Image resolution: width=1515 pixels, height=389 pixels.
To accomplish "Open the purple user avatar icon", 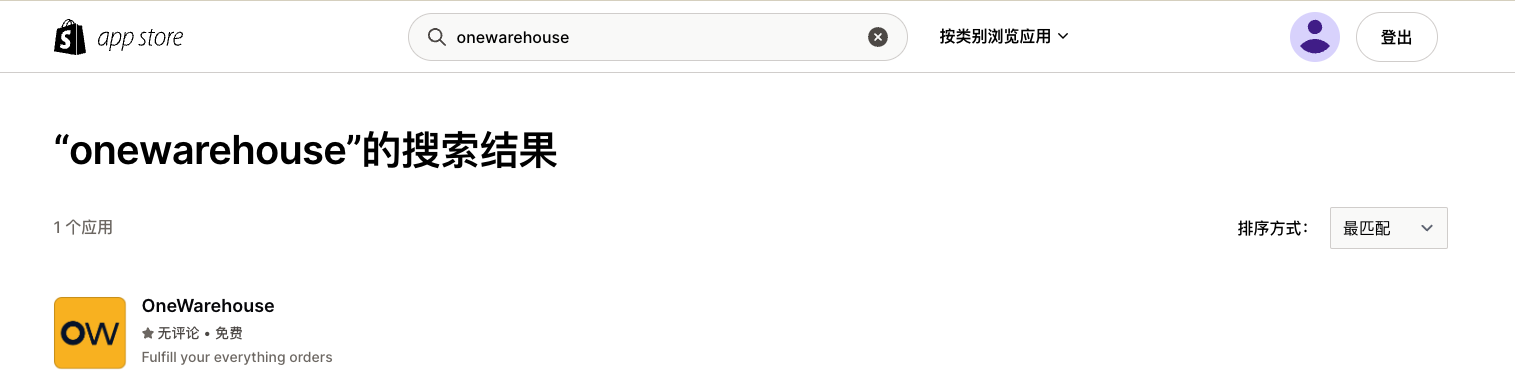I will [1315, 37].
